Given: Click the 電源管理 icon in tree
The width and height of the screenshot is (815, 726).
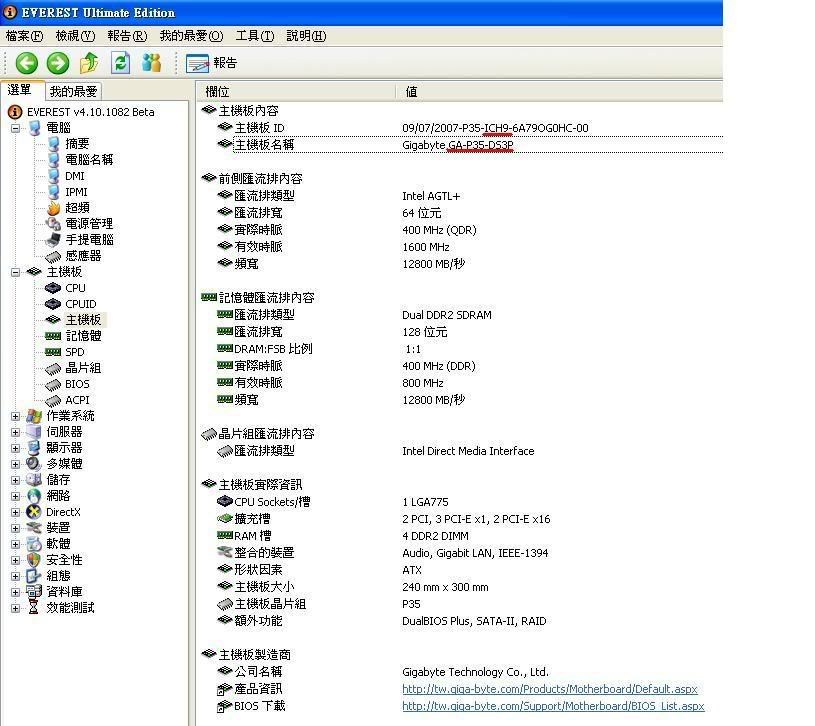Looking at the screenshot, I should 53,224.
